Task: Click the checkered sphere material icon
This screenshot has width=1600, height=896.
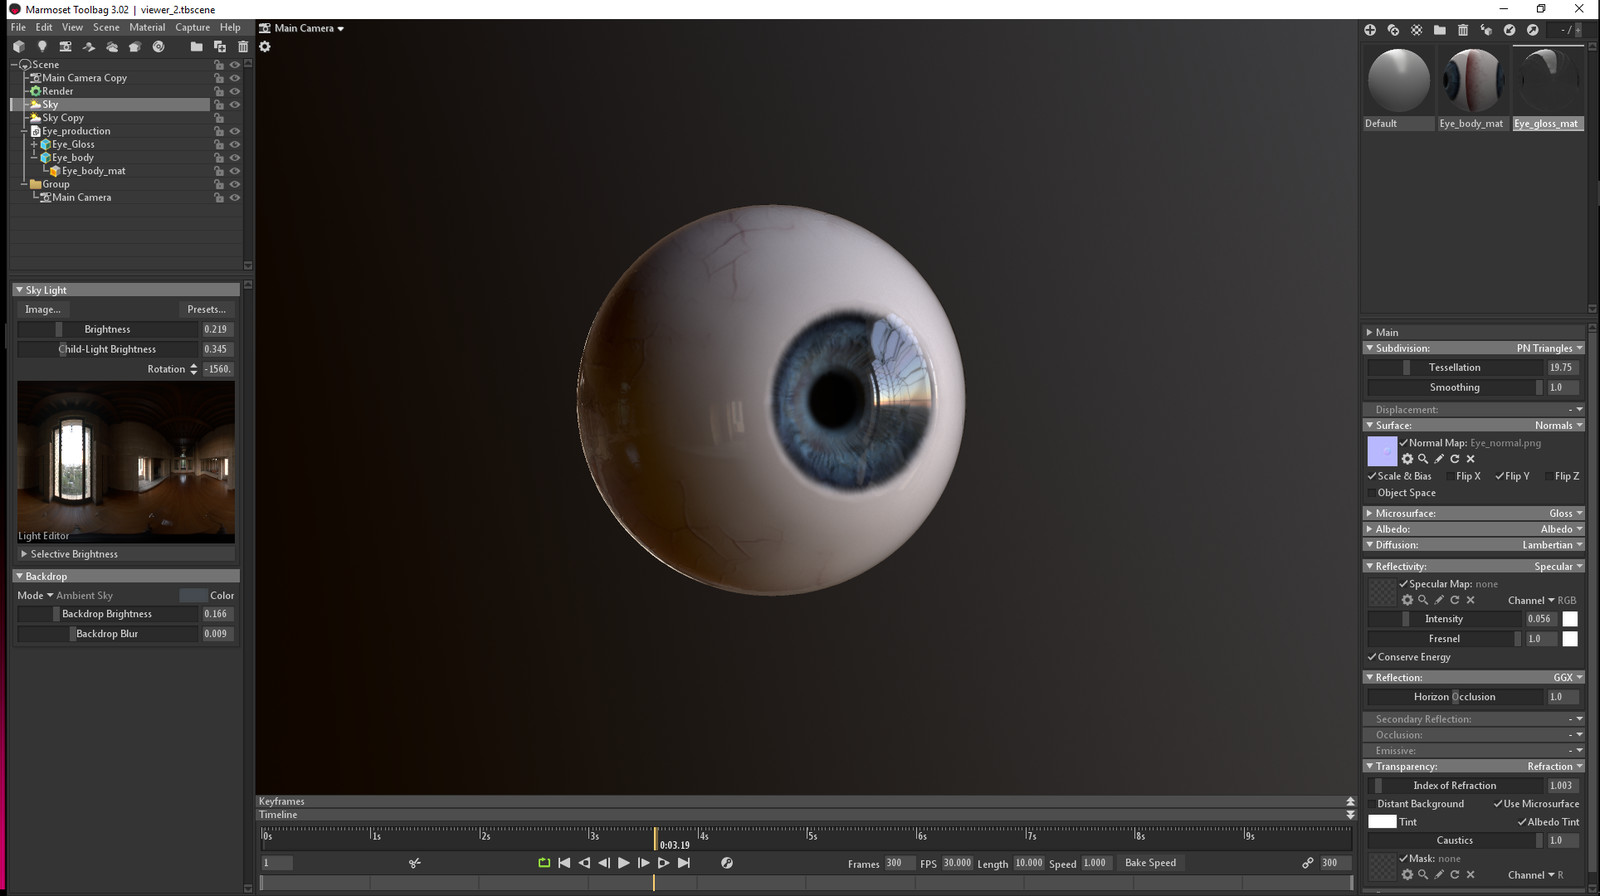Action: tap(1417, 30)
